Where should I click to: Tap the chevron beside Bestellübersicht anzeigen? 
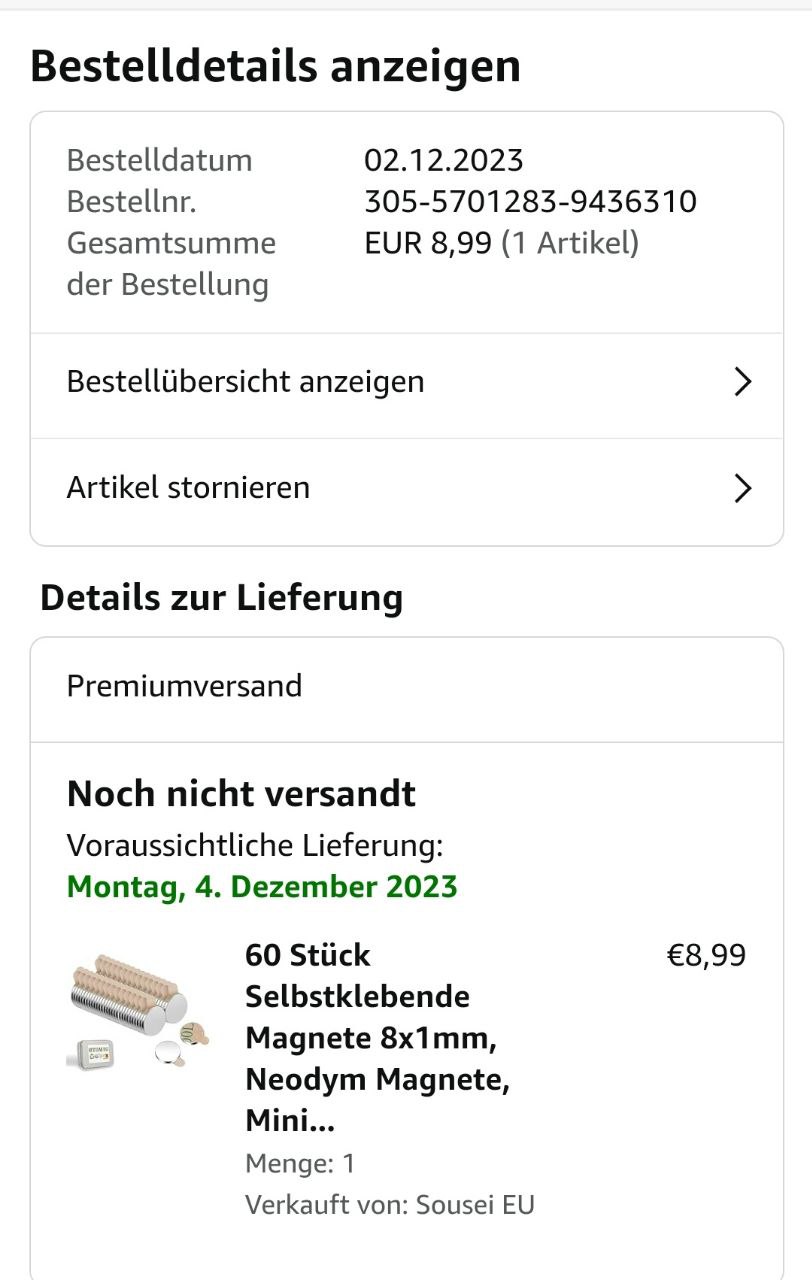coord(742,382)
